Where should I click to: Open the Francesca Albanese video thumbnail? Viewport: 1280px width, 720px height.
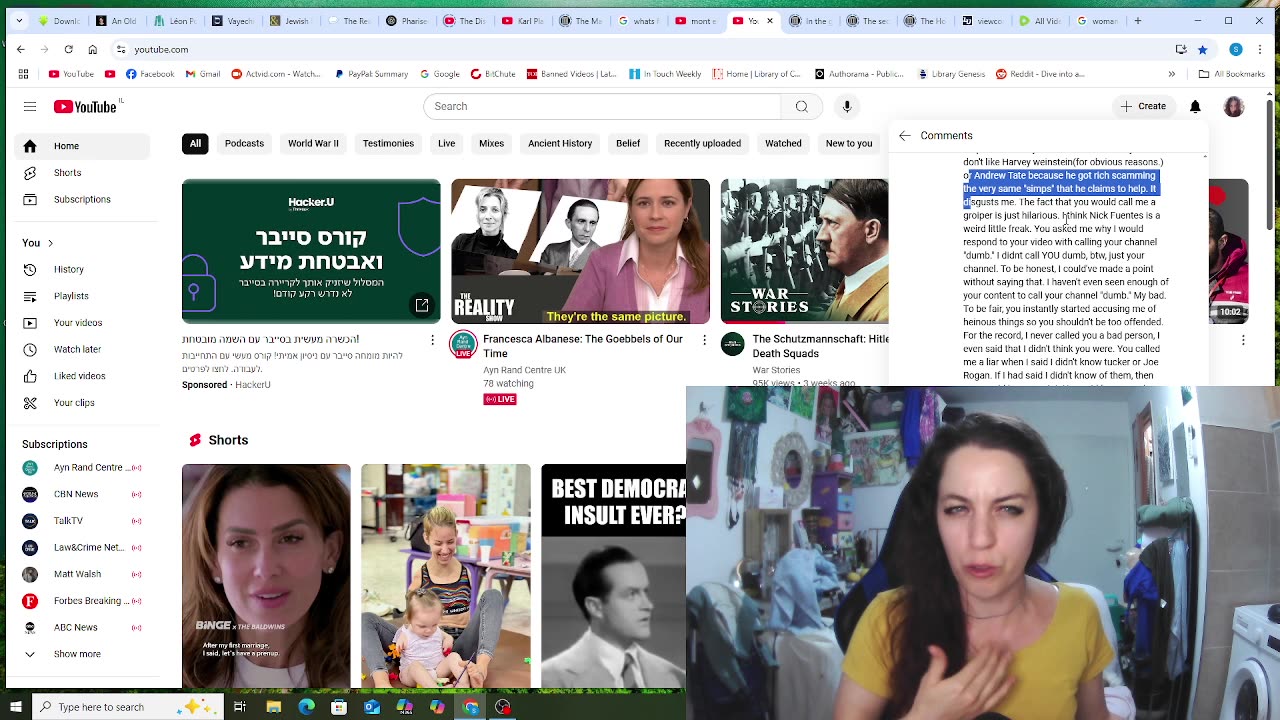(580, 252)
